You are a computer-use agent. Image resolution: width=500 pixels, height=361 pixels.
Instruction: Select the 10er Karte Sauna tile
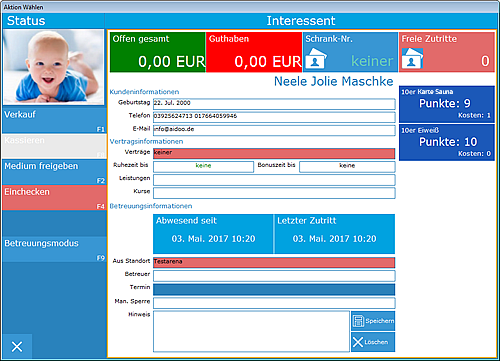(447, 104)
